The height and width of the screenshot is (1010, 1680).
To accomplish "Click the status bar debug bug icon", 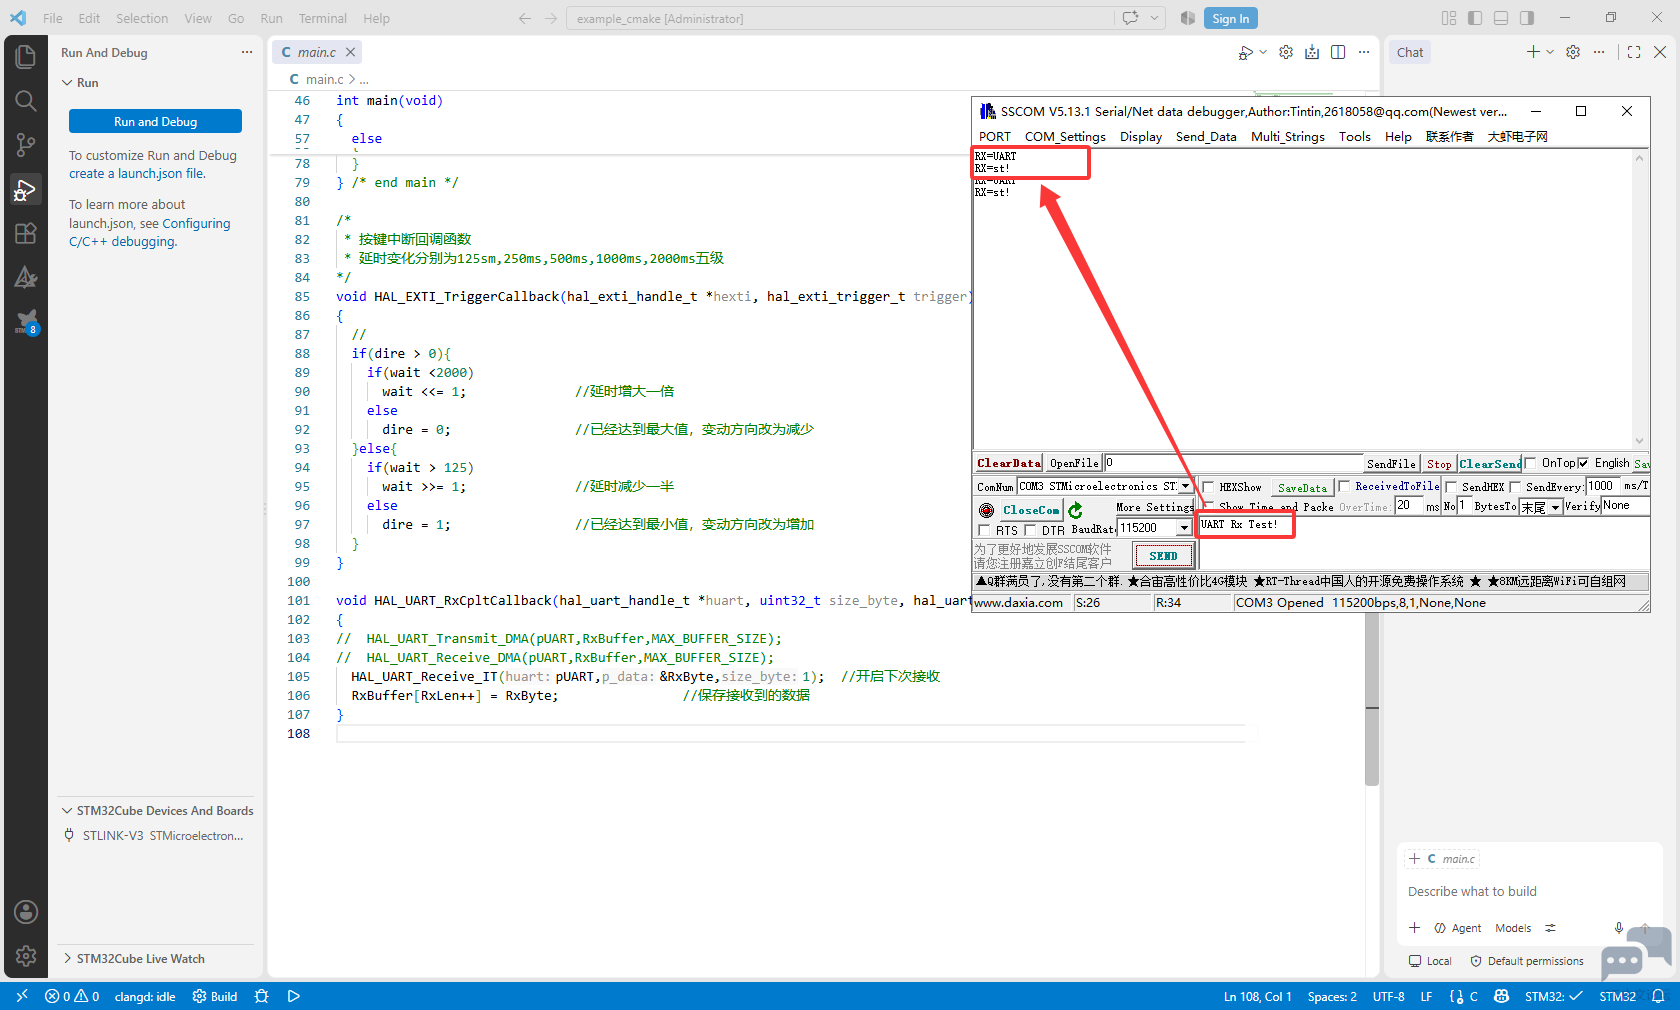I will point(262,996).
